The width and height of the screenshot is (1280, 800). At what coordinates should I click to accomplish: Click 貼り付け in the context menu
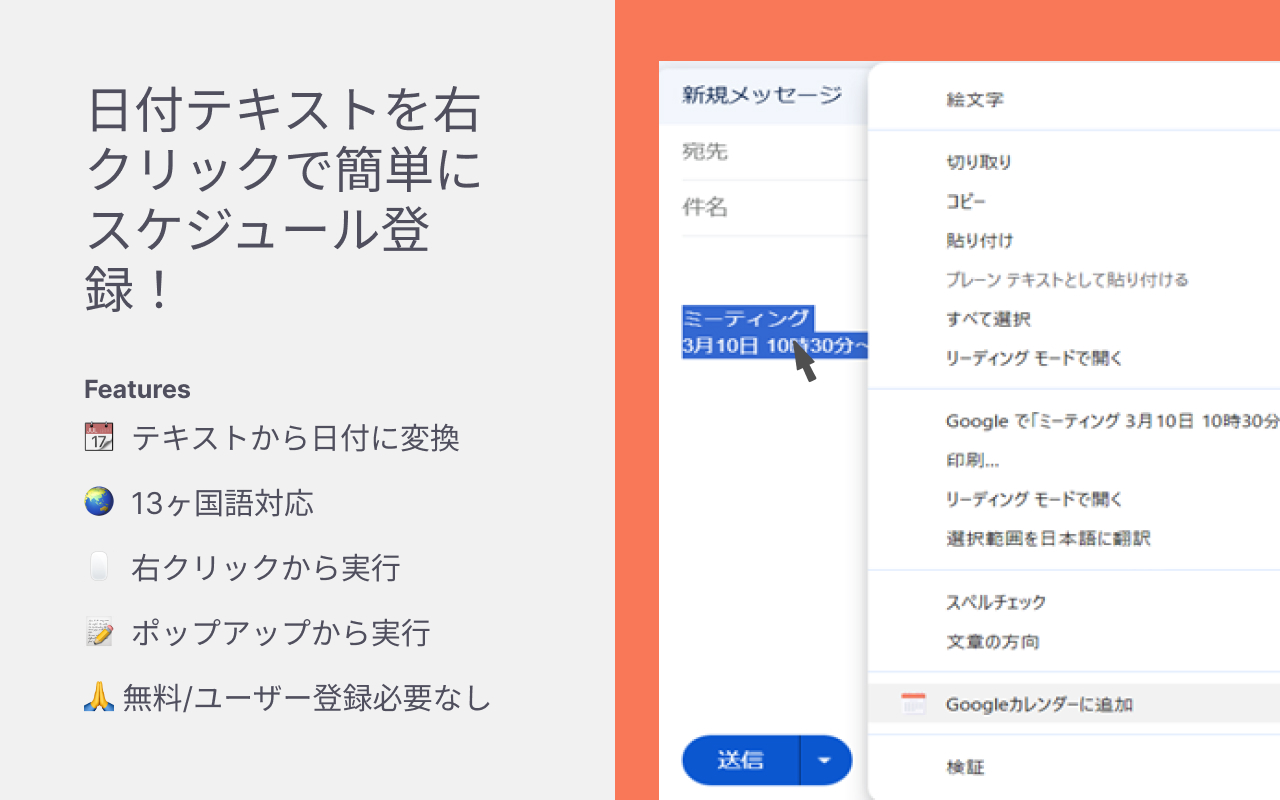[979, 240]
